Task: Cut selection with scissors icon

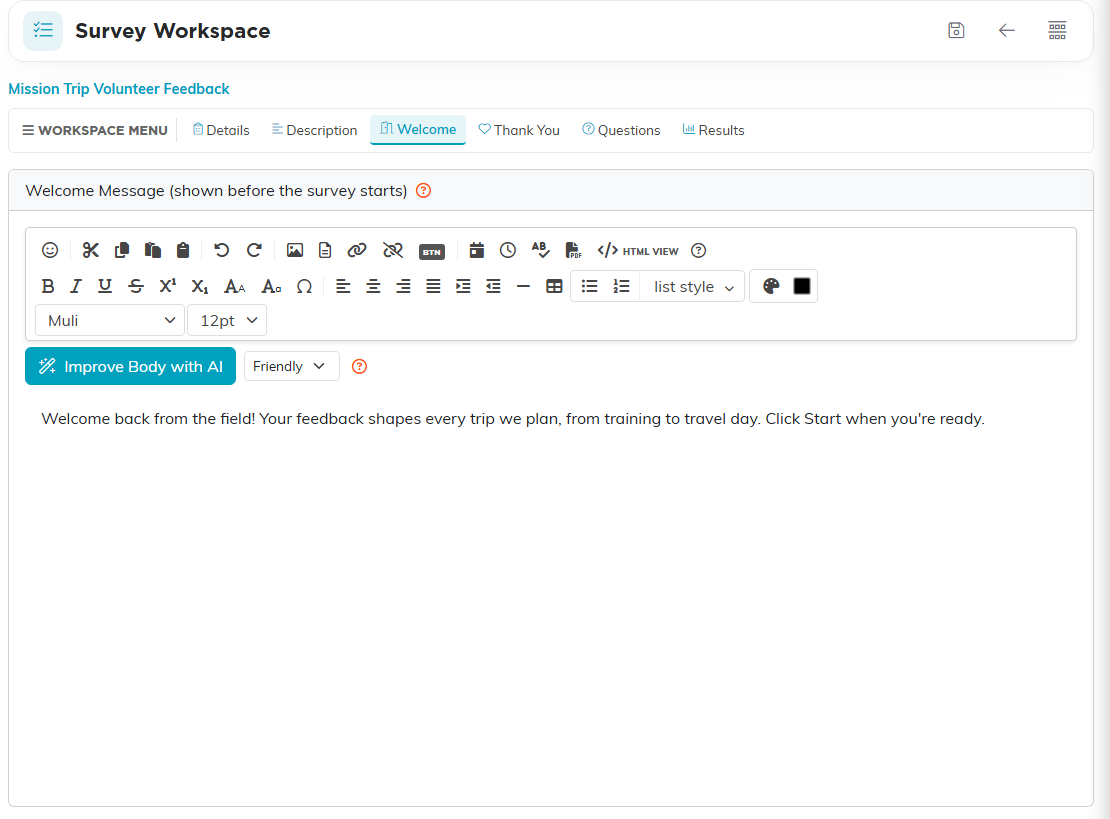Action: (90, 250)
